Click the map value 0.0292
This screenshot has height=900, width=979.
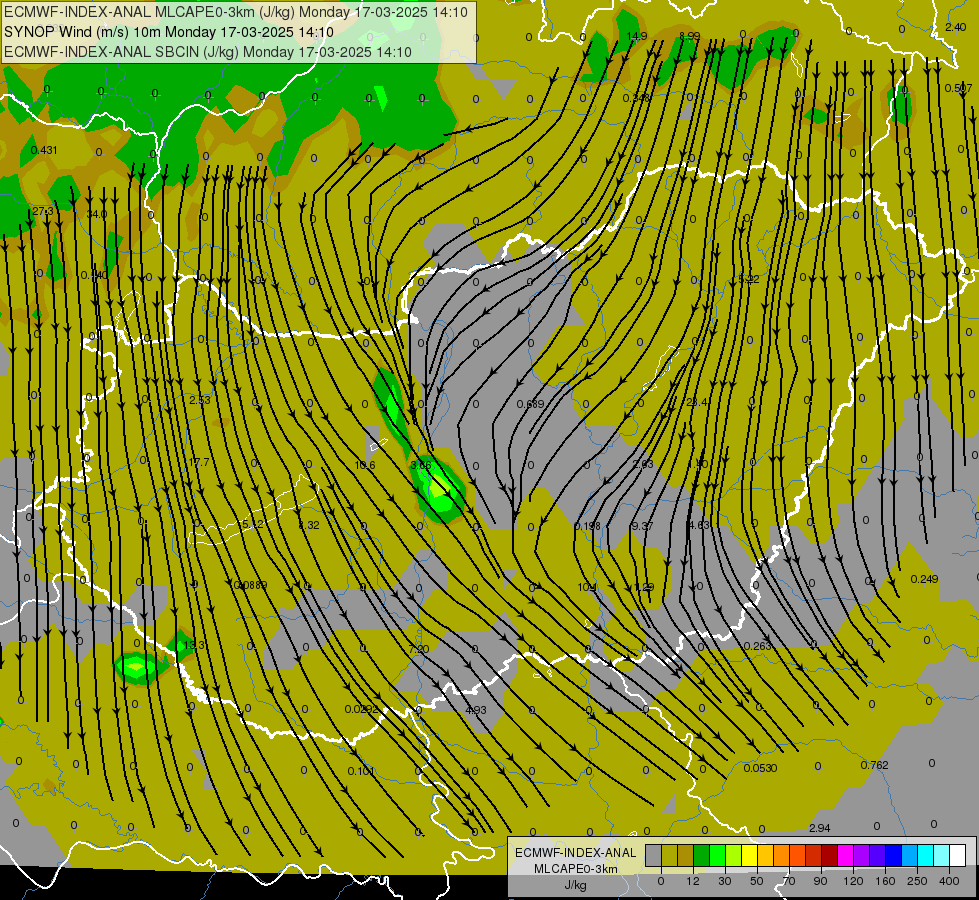[x=361, y=709]
